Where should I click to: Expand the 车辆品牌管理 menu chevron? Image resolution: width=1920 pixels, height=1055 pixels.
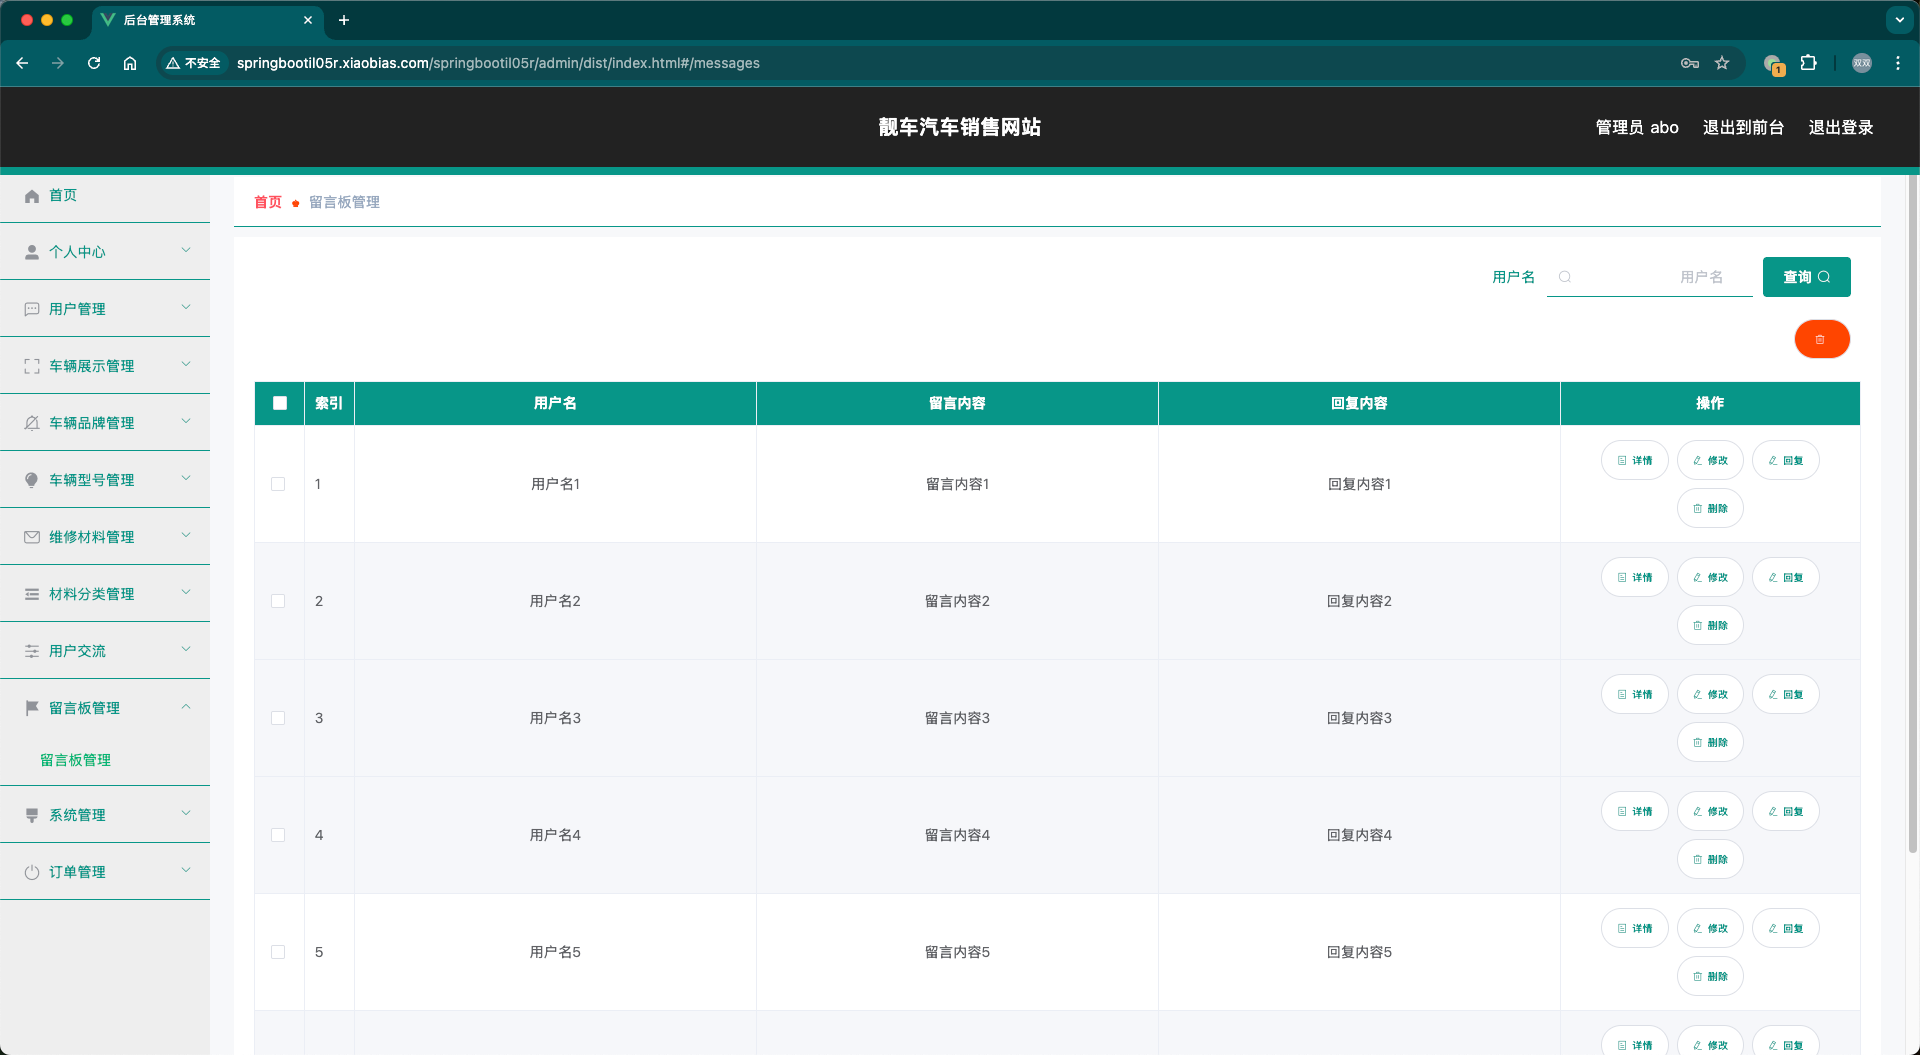186,421
